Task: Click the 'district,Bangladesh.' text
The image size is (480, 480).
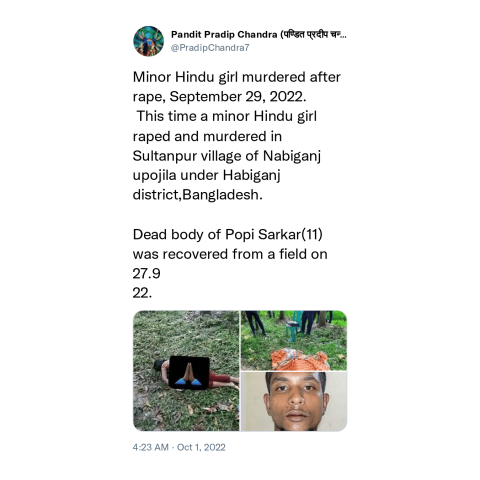Action: (x=198, y=195)
